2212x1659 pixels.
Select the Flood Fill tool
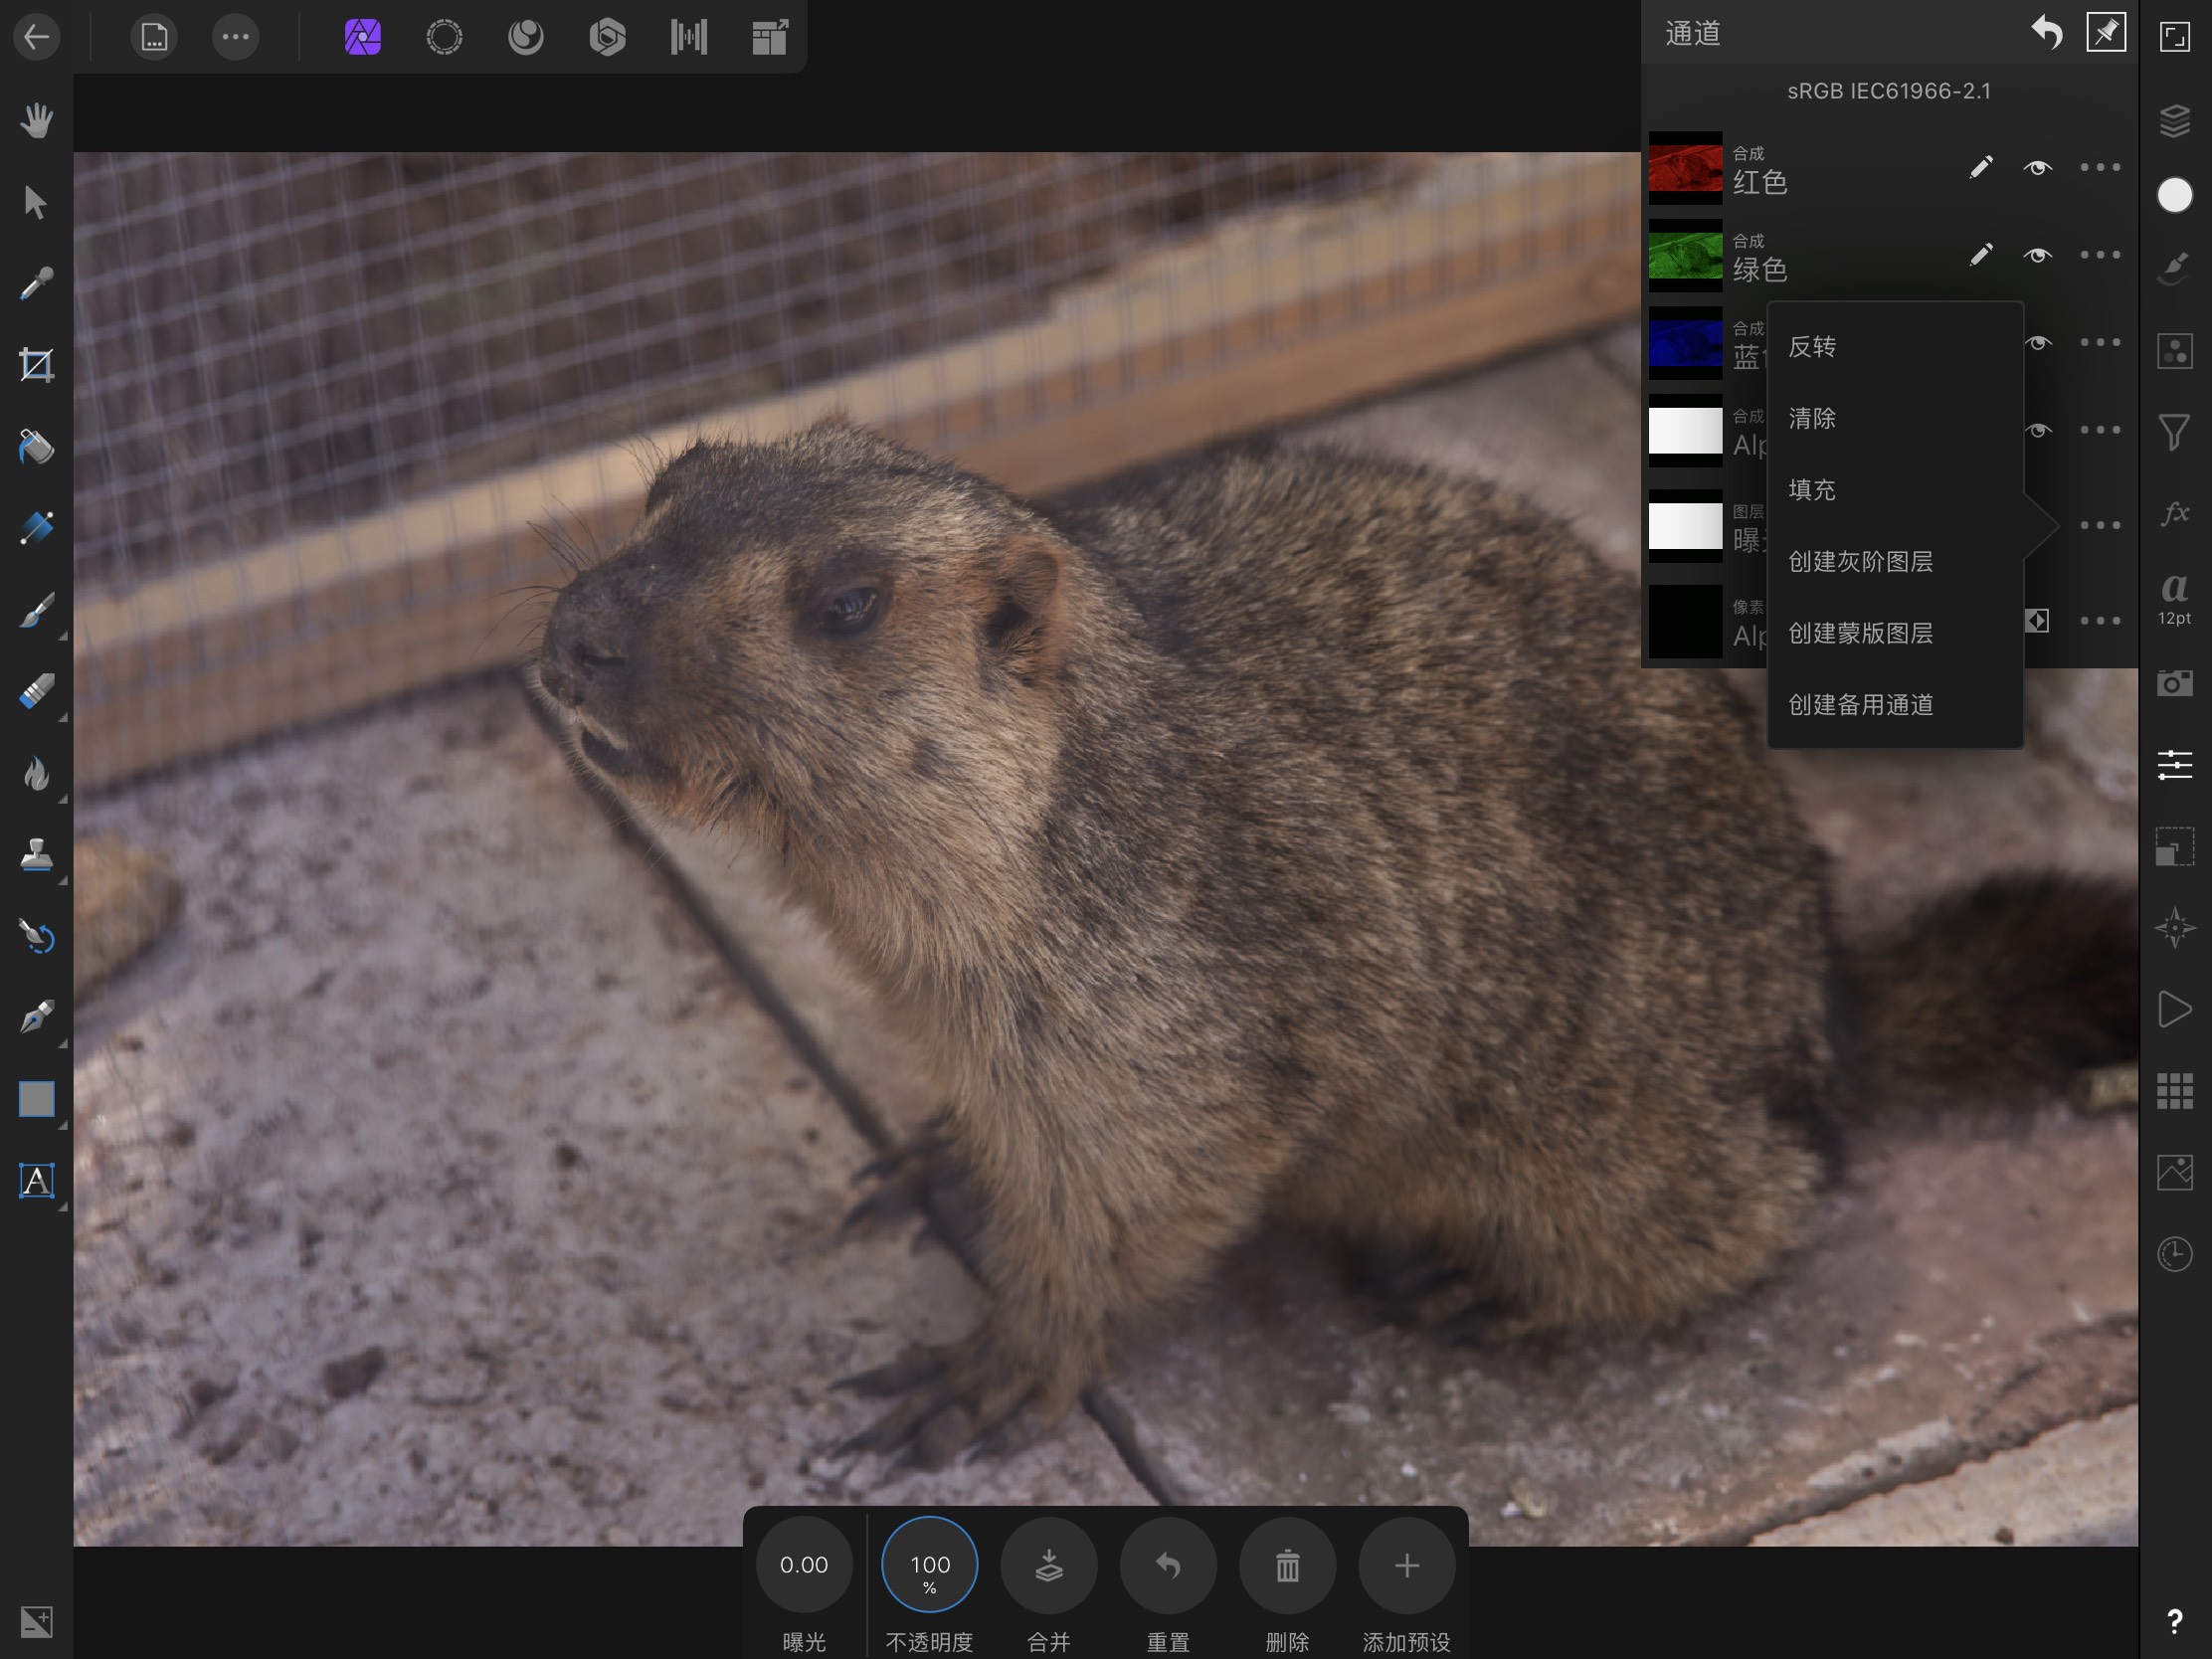37,446
